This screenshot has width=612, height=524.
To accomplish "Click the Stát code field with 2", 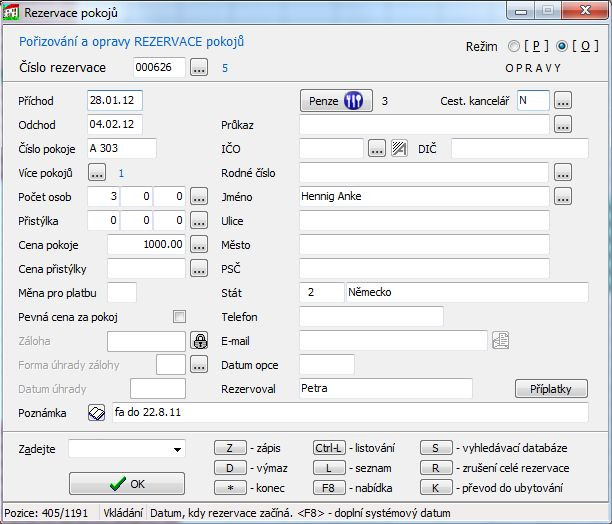I will [x=322, y=292].
